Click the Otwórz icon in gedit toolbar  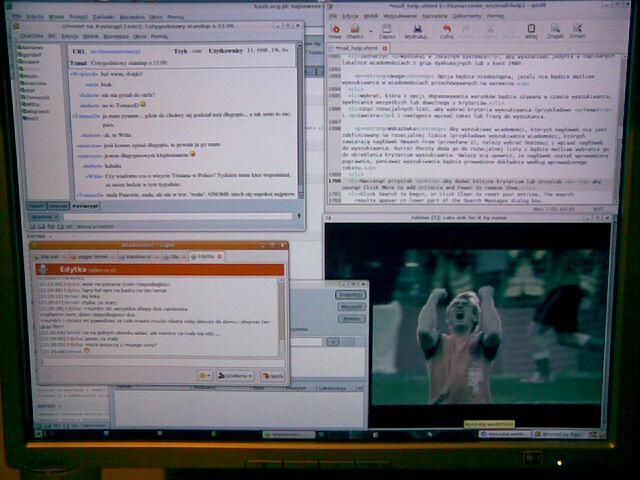pyautogui.click(x=355, y=31)
